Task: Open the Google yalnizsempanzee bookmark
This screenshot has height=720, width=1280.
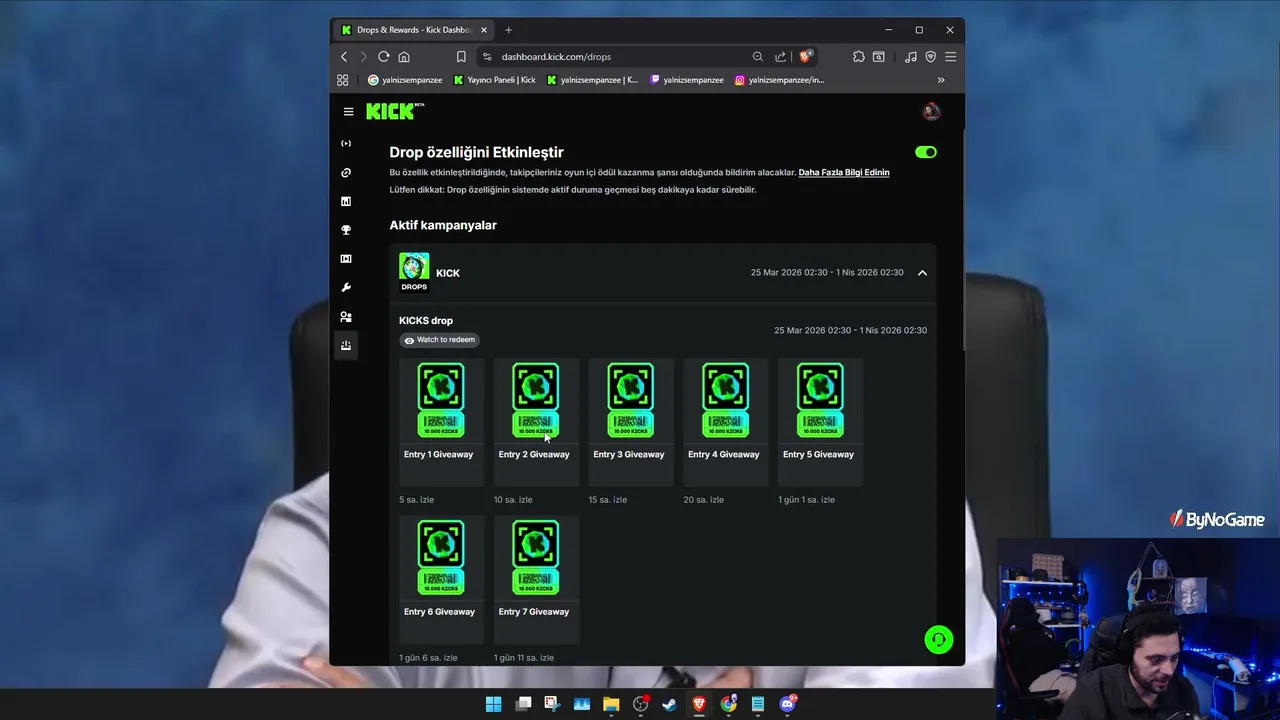Action: (x=405, y=80)
